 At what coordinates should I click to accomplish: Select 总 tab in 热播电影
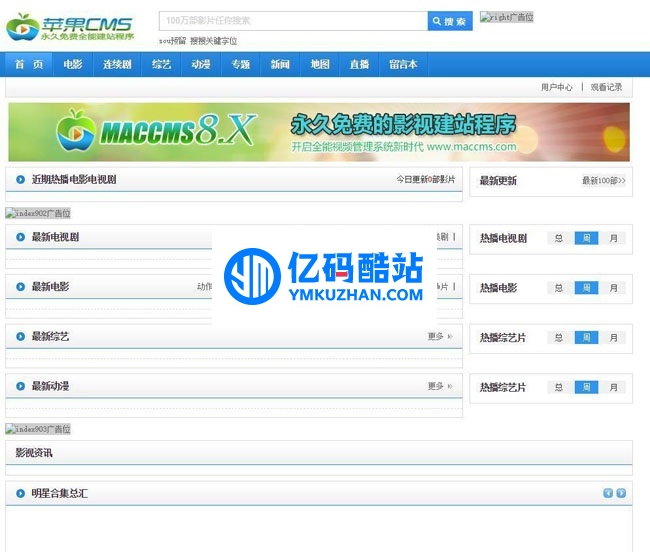pyautogui.click(x=559, y=288)
